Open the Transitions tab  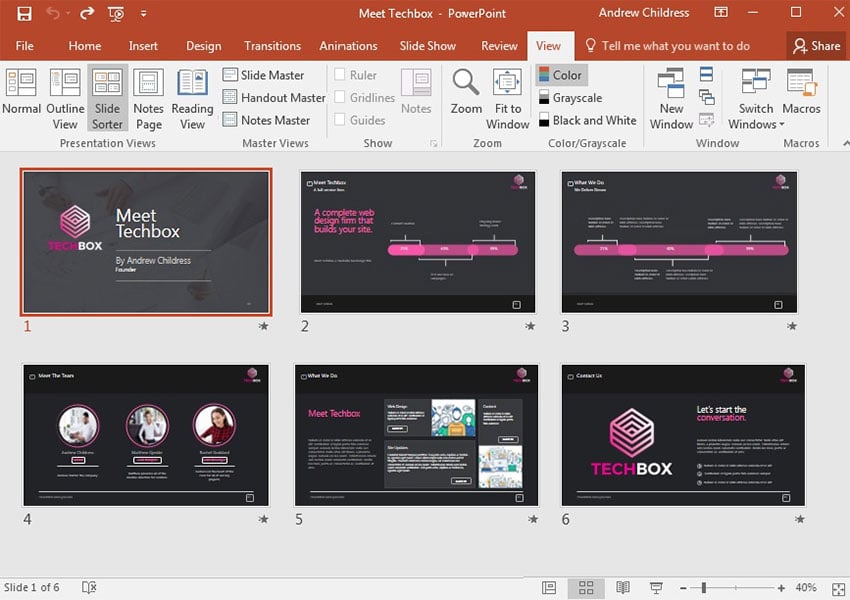click(x=272, y=46)
